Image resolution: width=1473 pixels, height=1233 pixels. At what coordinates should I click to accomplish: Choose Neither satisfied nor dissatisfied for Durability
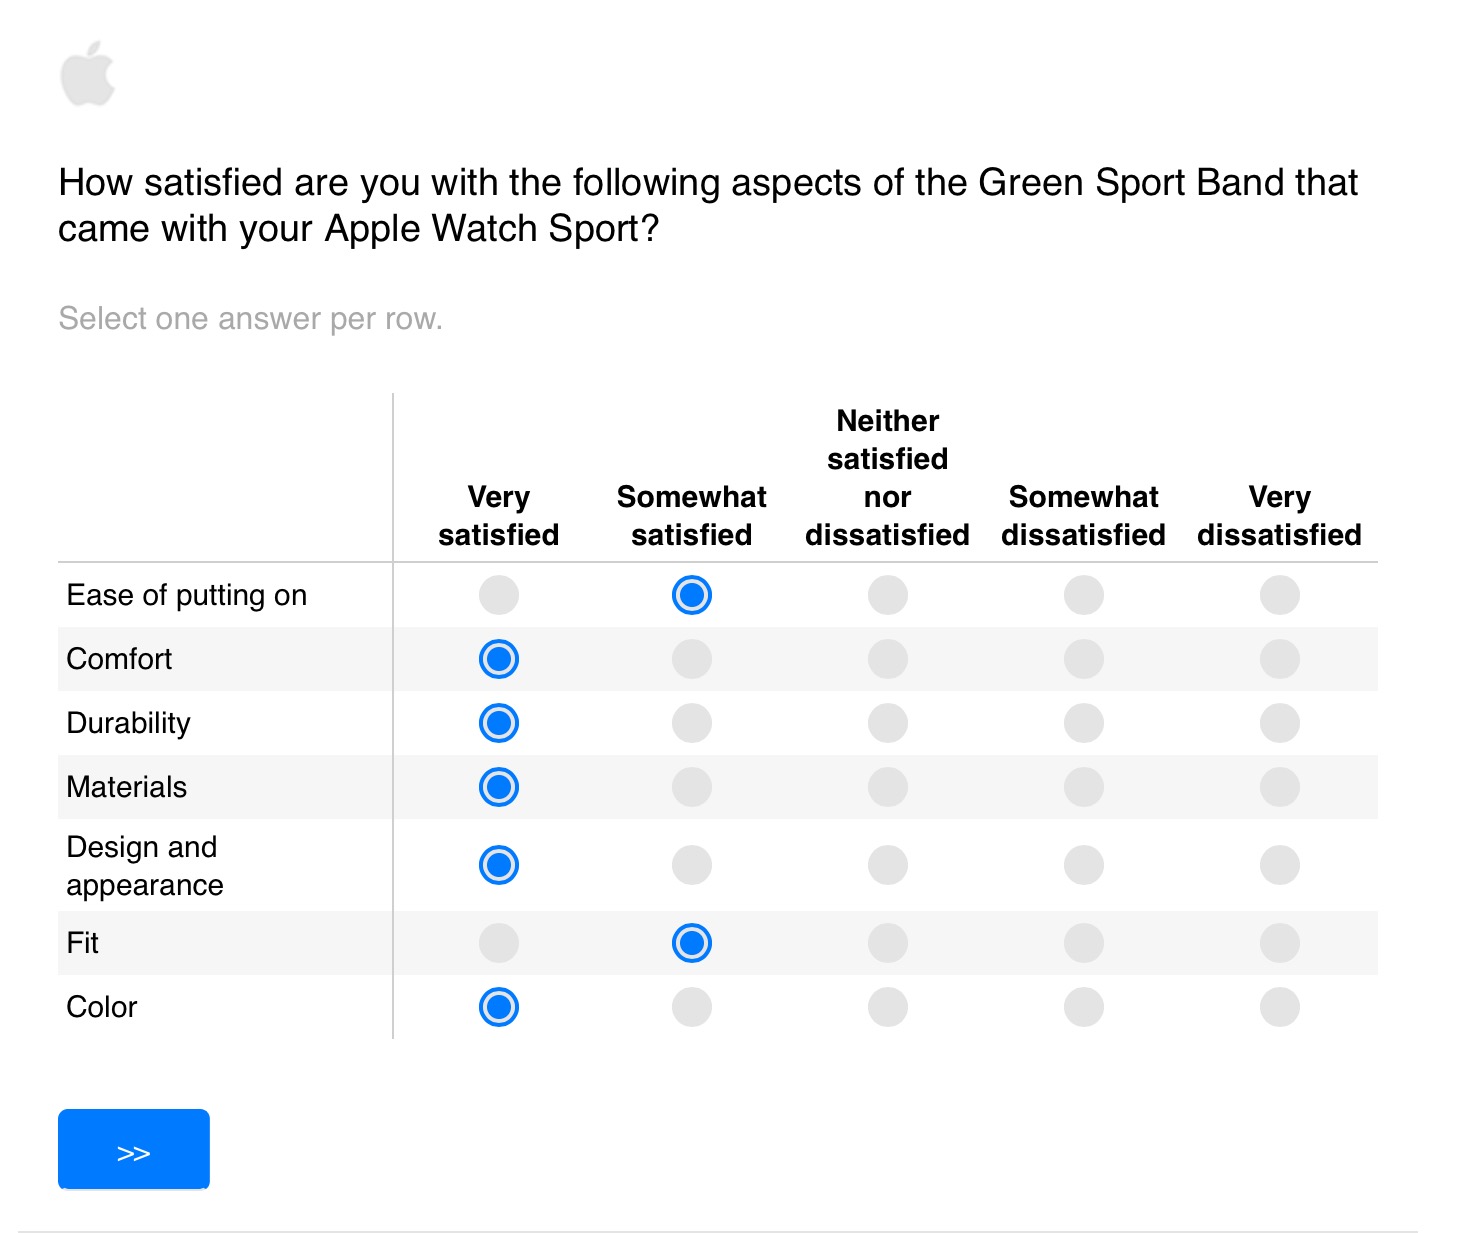pyautogui.click(x=888, y=723)
